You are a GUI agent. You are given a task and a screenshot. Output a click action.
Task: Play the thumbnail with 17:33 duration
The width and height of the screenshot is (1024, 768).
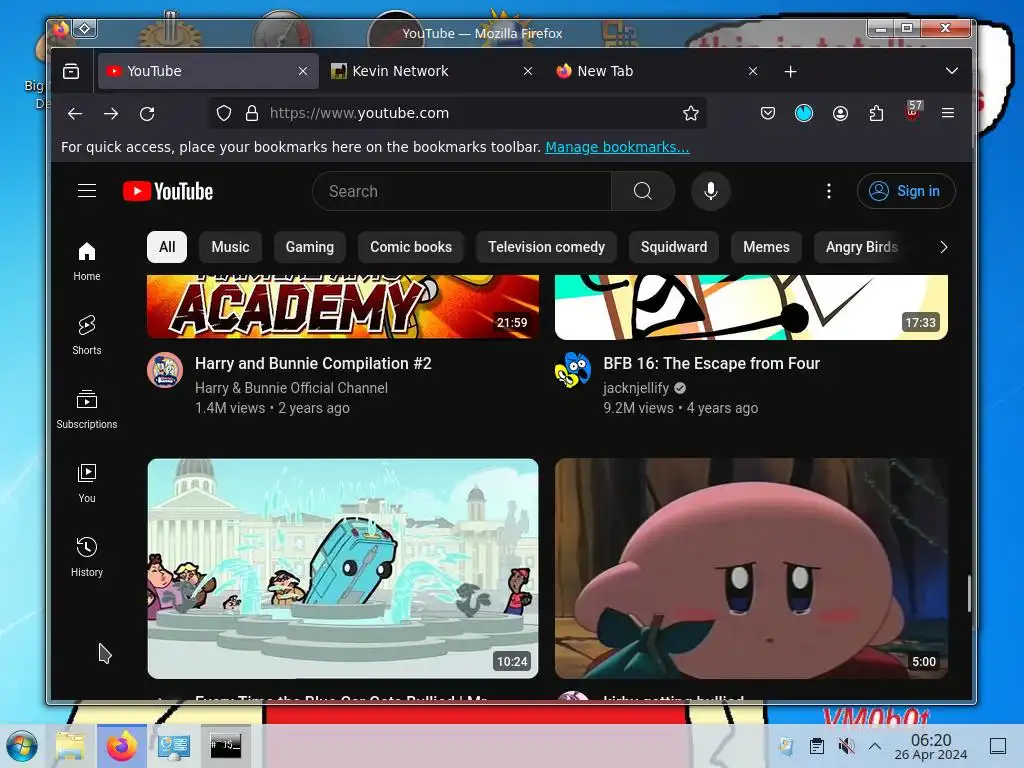tap(751, 307)
